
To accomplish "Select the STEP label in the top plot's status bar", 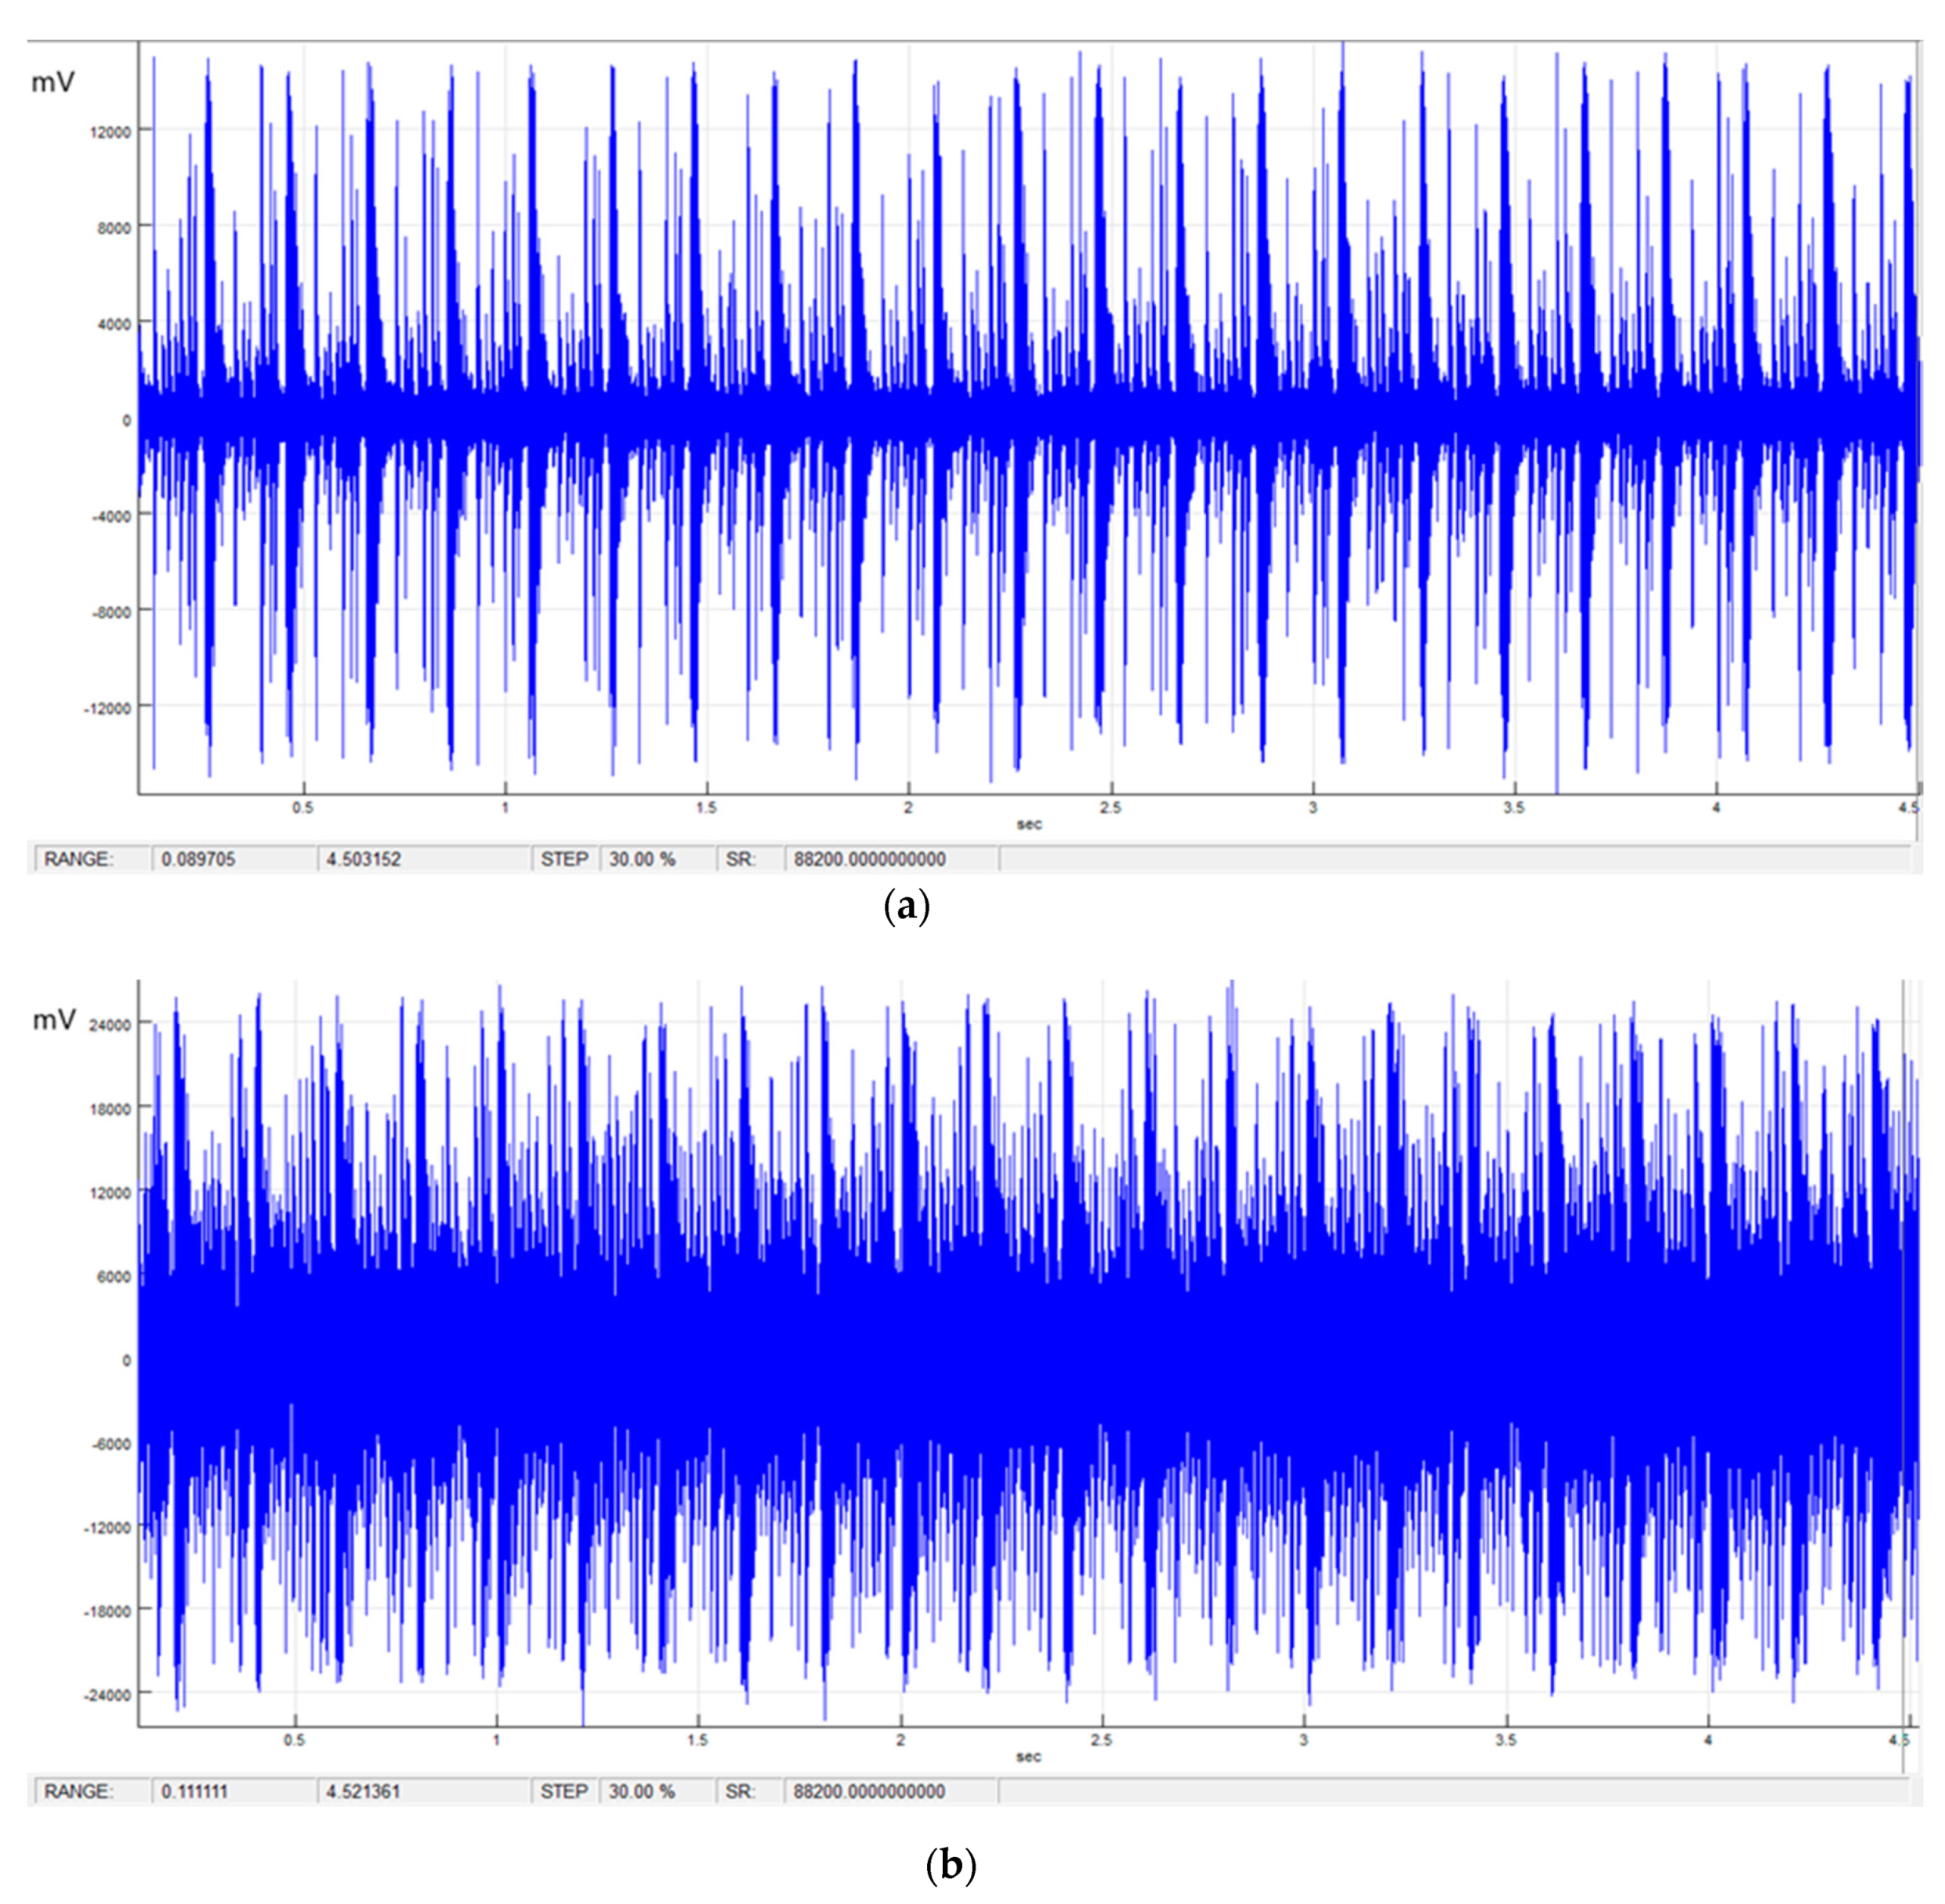I will 564,859.
